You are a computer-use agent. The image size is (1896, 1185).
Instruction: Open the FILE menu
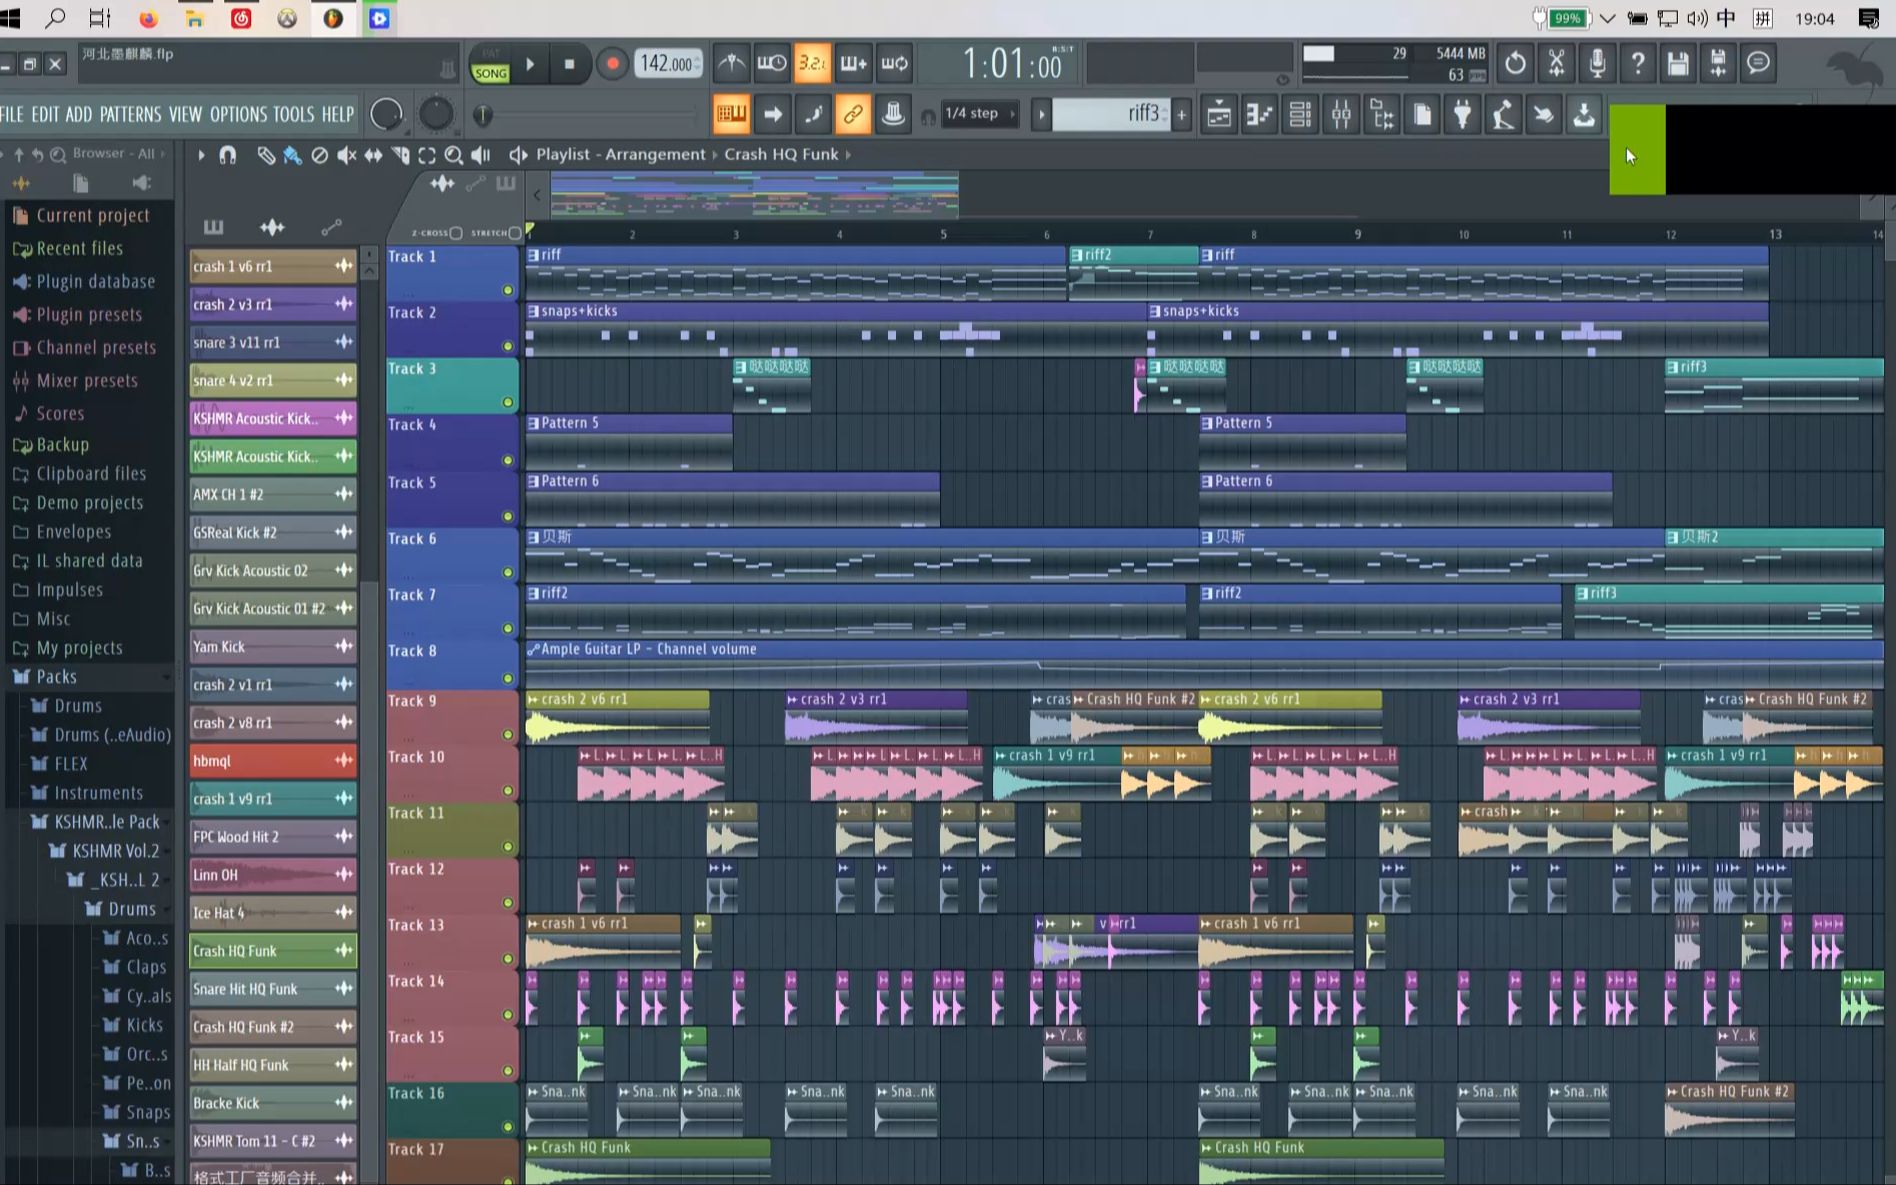click(x=12, y=114)
